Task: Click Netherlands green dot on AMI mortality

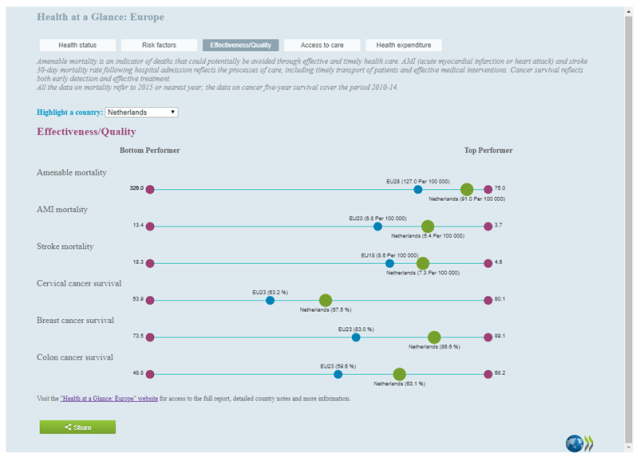Action: [x=428, y=226]
